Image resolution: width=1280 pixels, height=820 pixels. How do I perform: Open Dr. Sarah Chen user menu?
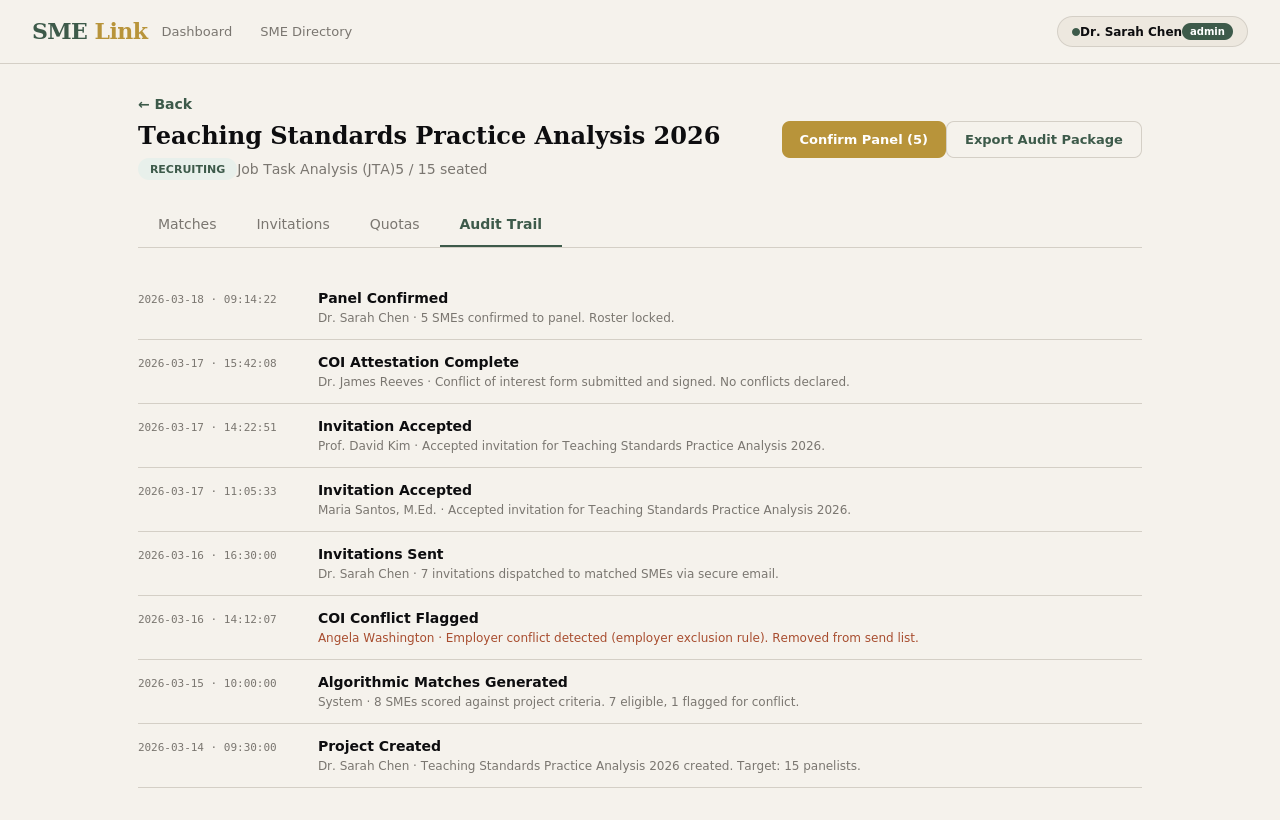click(1130, 31)
